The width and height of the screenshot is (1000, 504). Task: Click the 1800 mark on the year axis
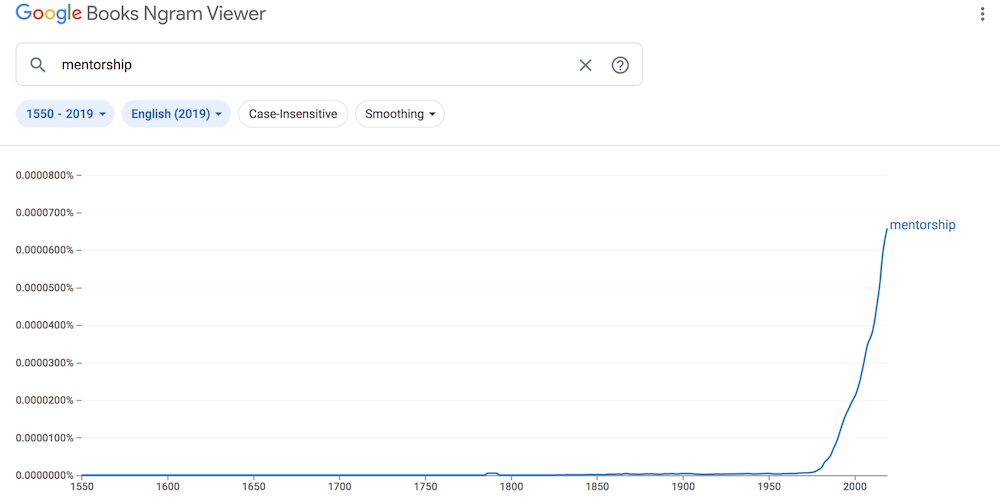point(511,486)
